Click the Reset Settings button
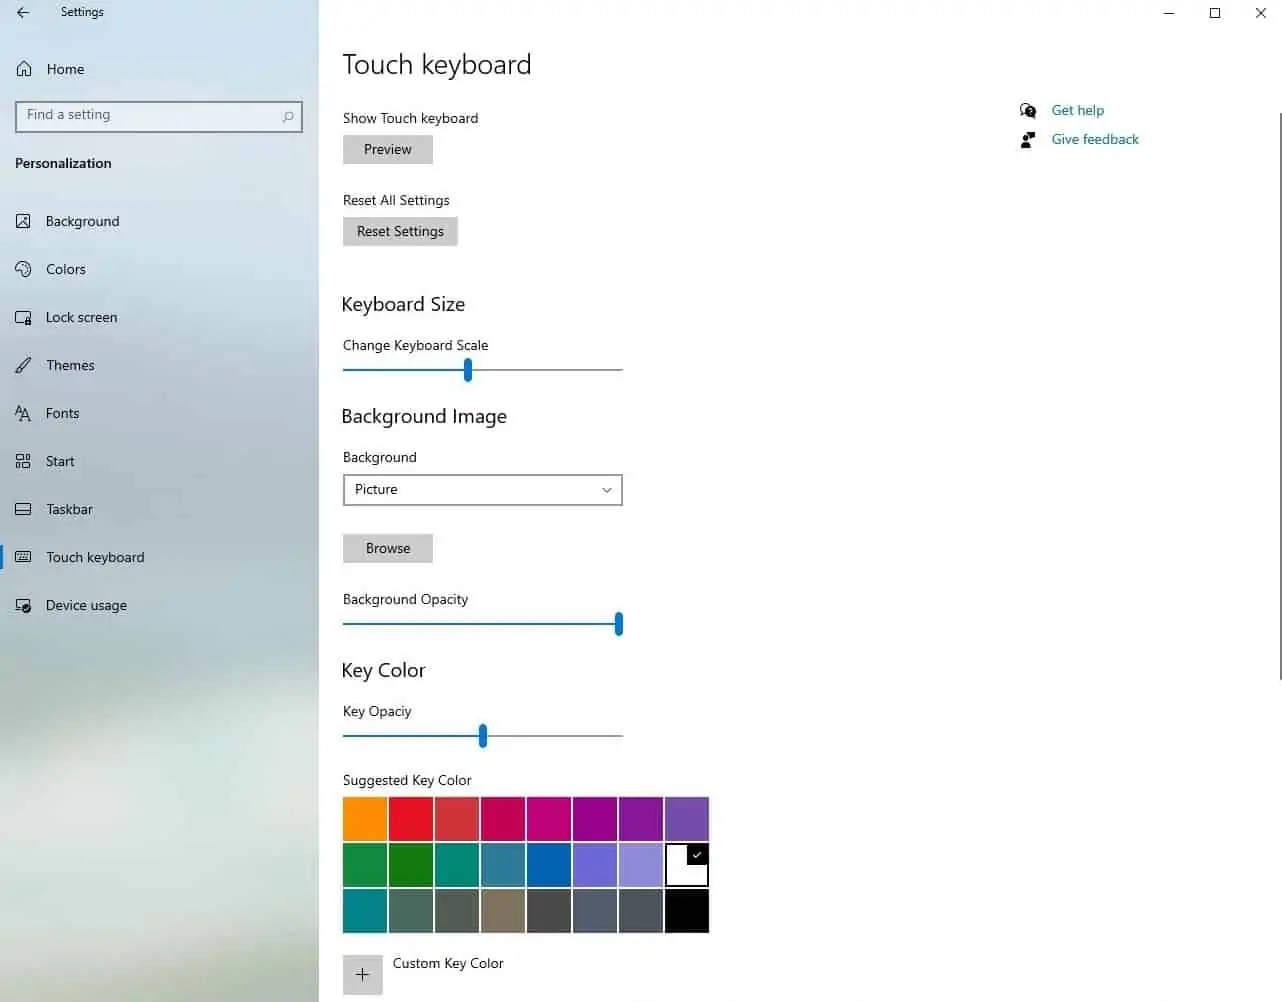Viewport: 1282px width, 1002px height. (x=399, y=231)
